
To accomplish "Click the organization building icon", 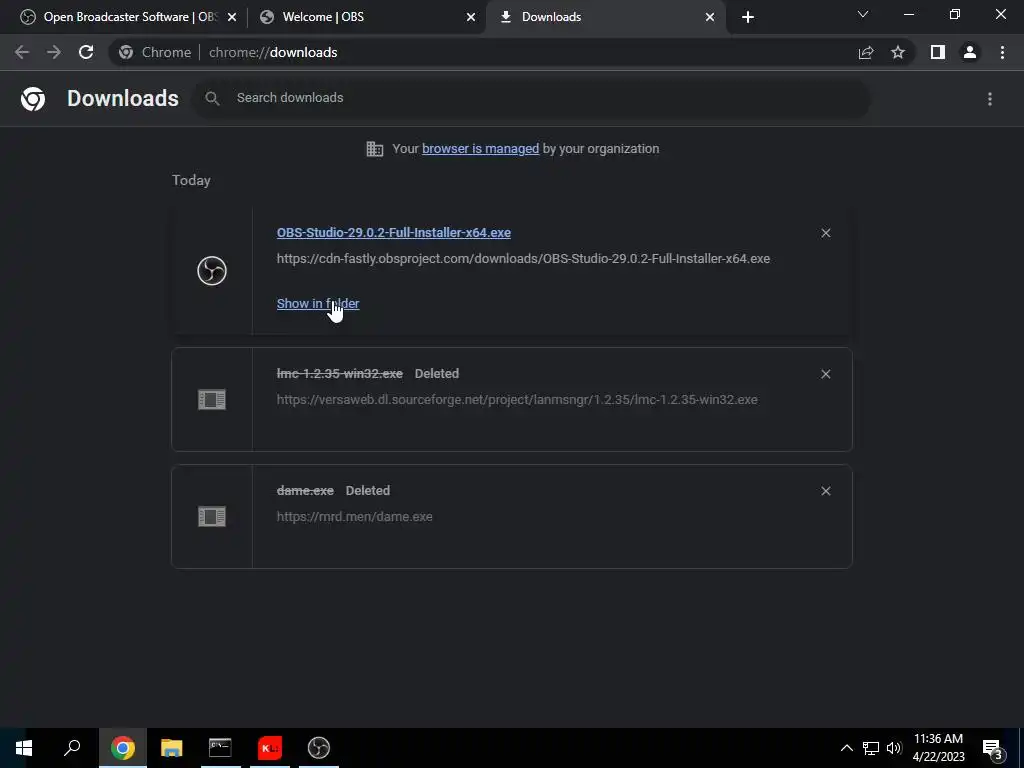I will [375, 149].
